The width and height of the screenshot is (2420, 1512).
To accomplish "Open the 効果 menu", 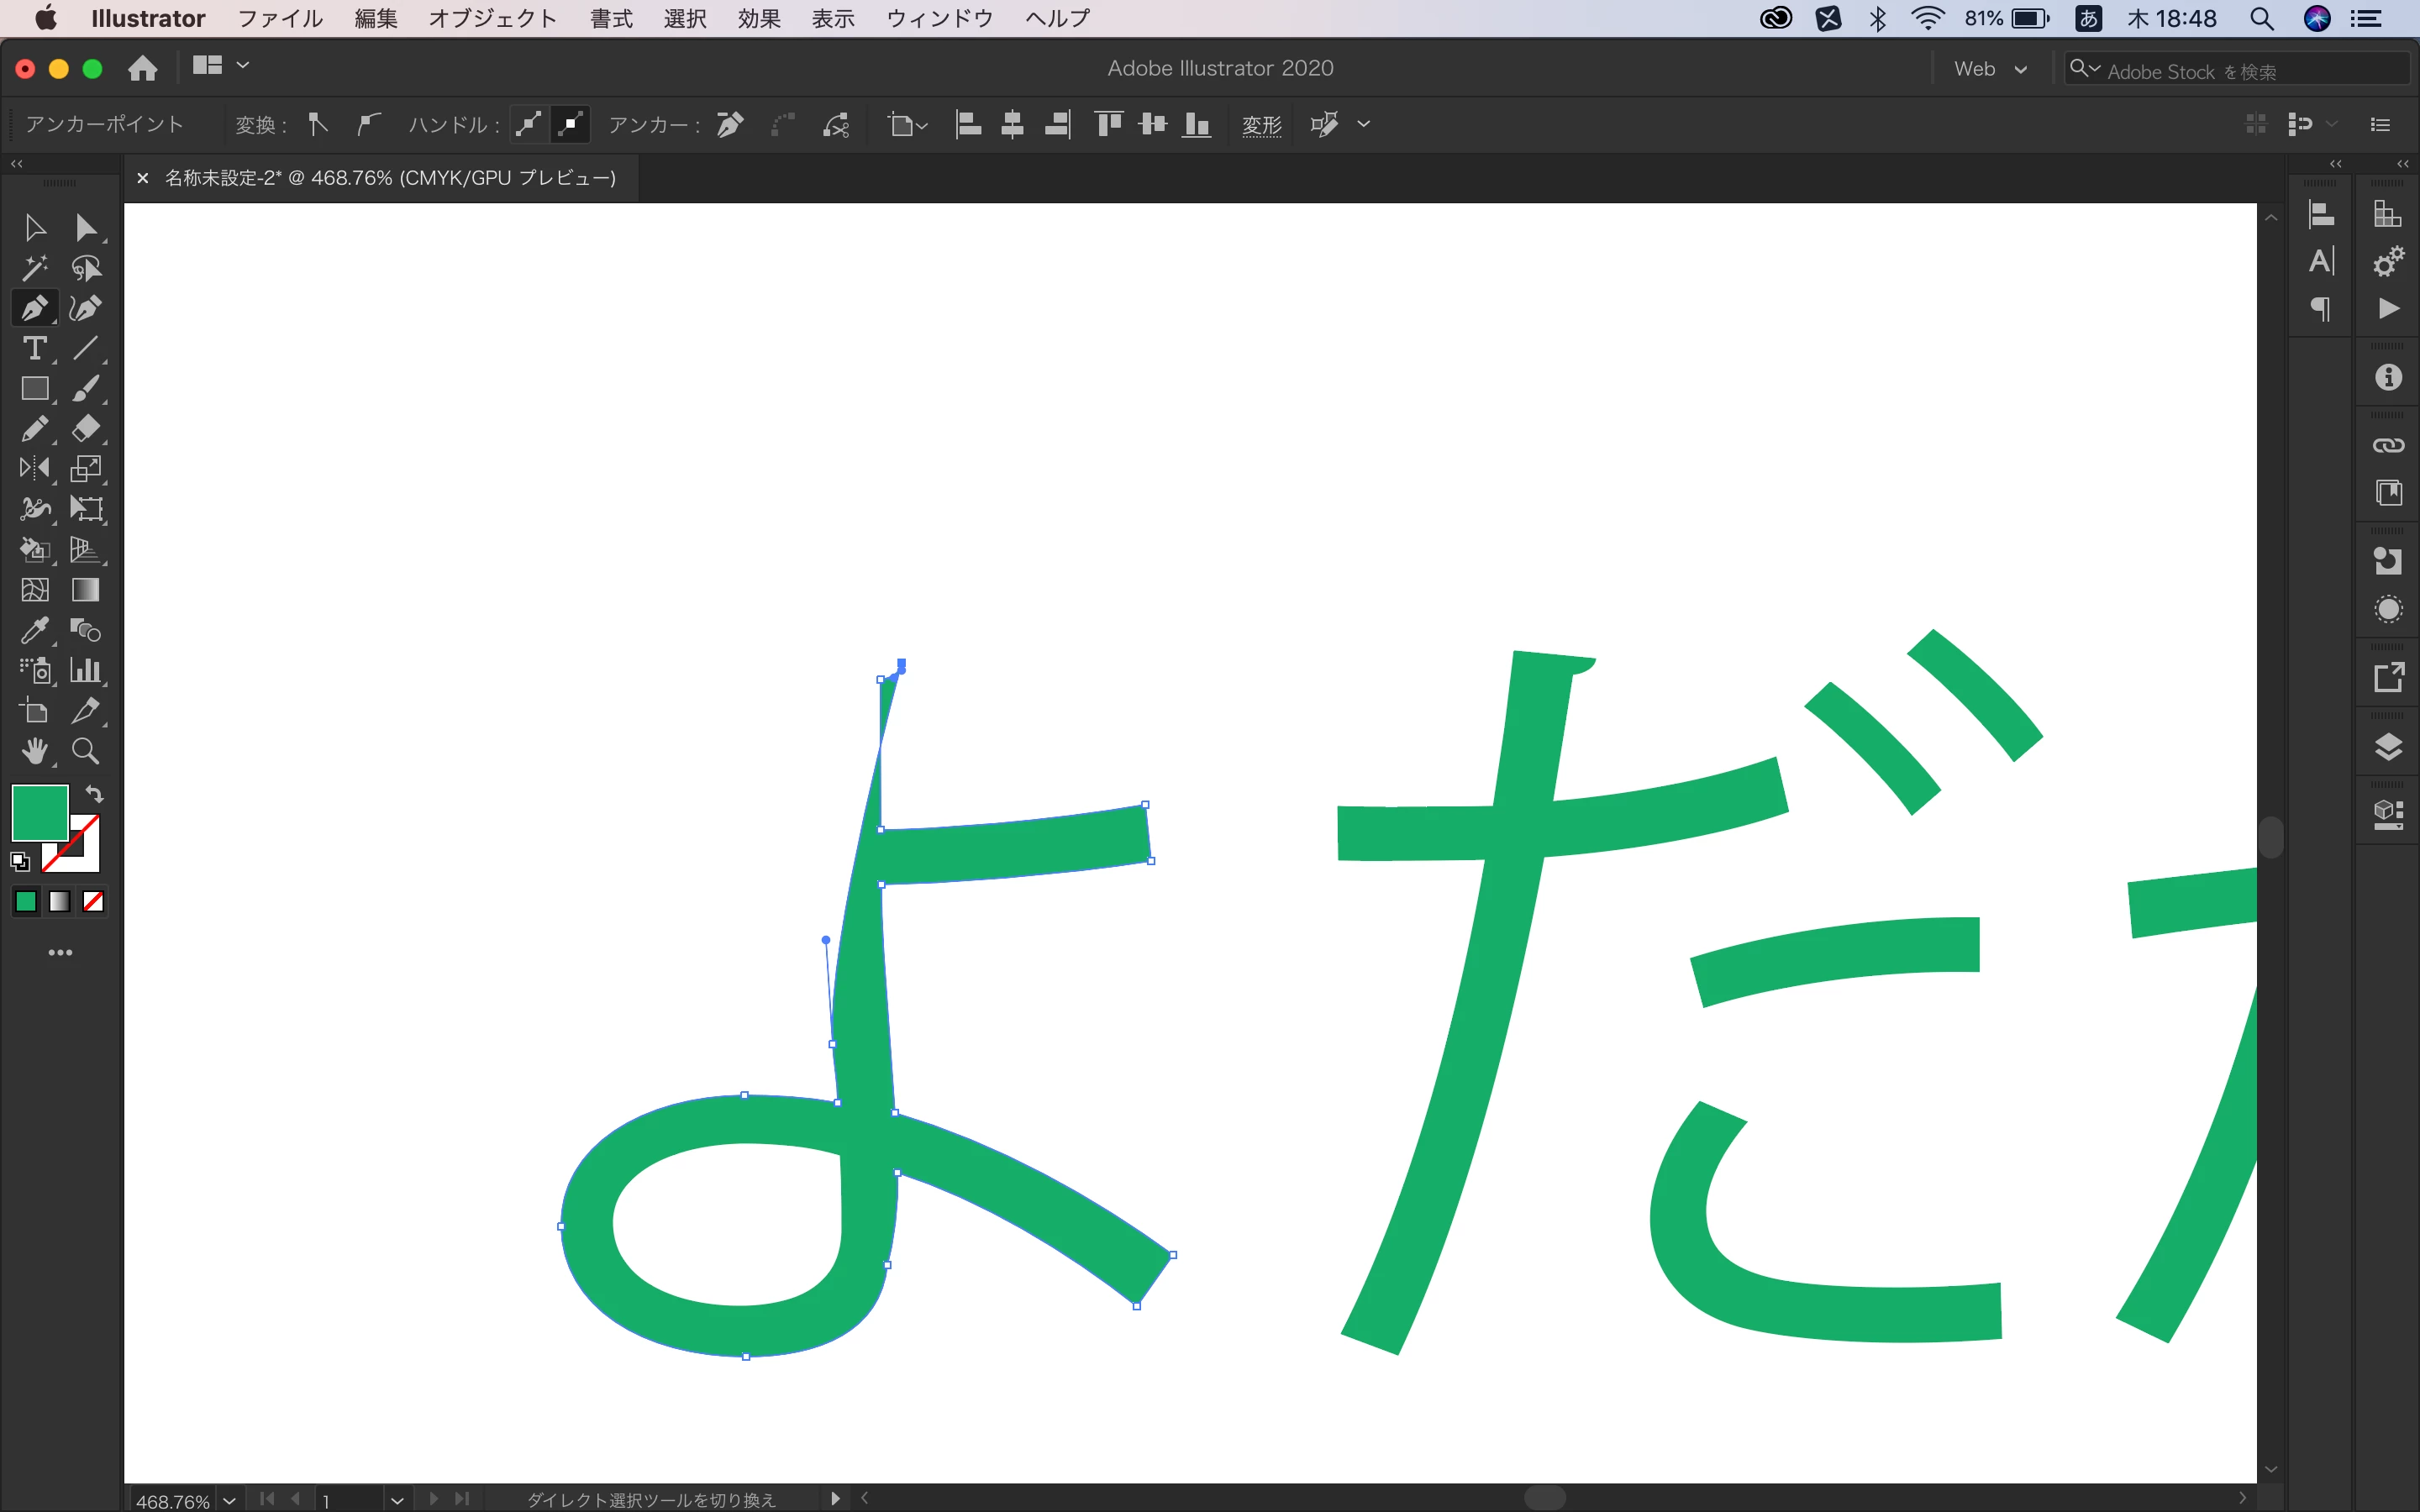I will [758, 18].
